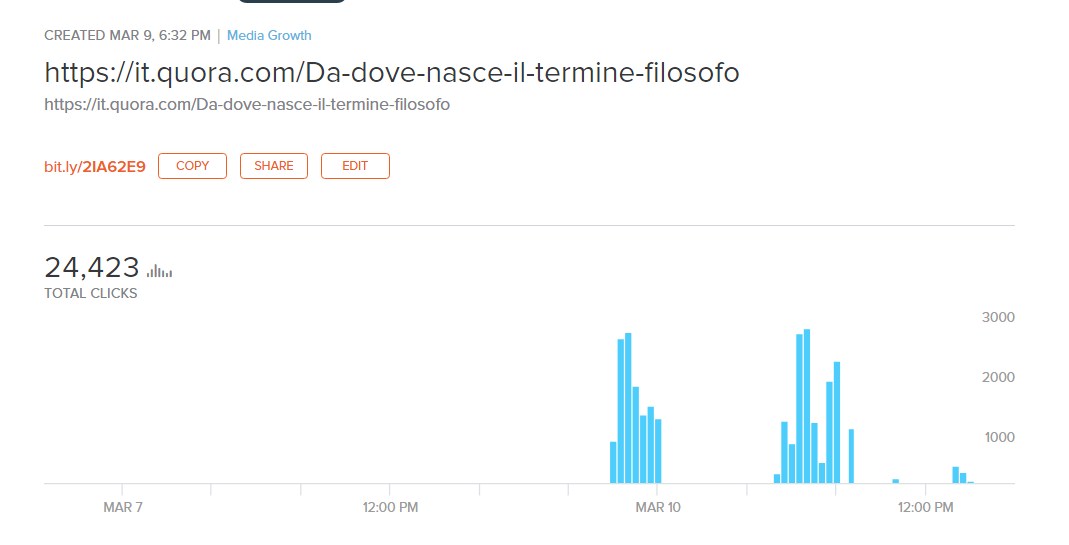
Task: Click the left 12:00 PM axis label
Action: click(390, 508)
